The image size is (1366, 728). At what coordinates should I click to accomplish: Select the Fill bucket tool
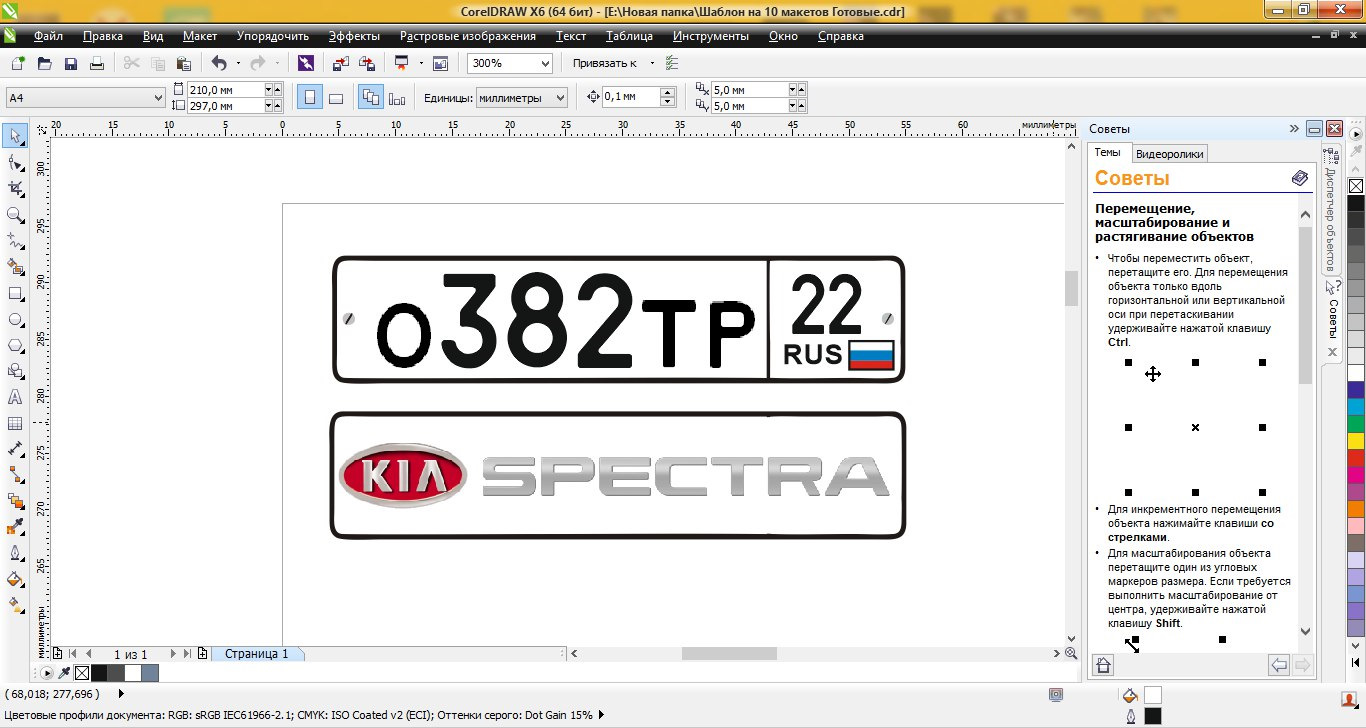[x=15, y=579]
